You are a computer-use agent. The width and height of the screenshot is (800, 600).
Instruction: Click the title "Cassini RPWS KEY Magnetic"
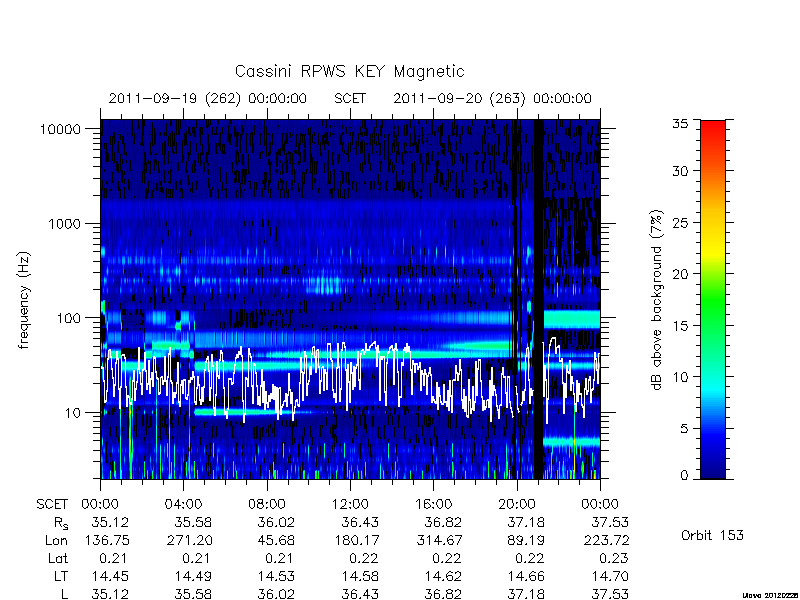[x=349, y=71]
